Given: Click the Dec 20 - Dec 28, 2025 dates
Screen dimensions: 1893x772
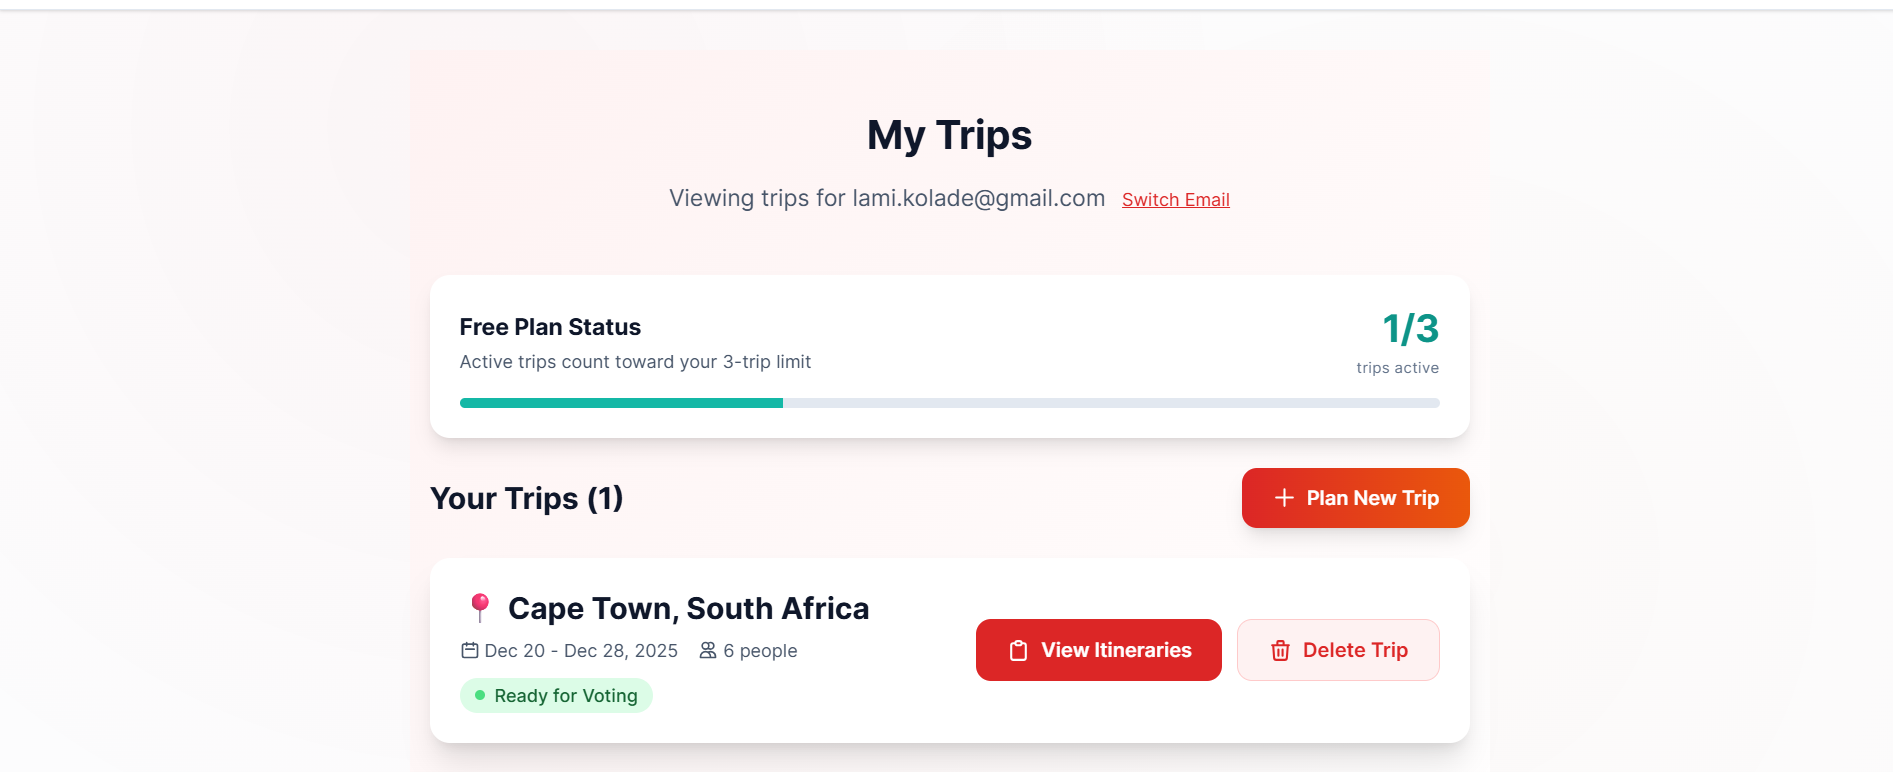Looking at the screenshot, I should pyautogui.click(x=581, y=651).
